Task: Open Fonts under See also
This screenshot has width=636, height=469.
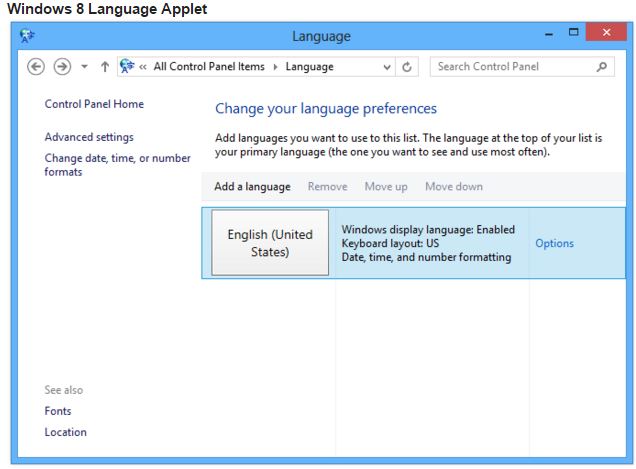Action: point(58,411)
